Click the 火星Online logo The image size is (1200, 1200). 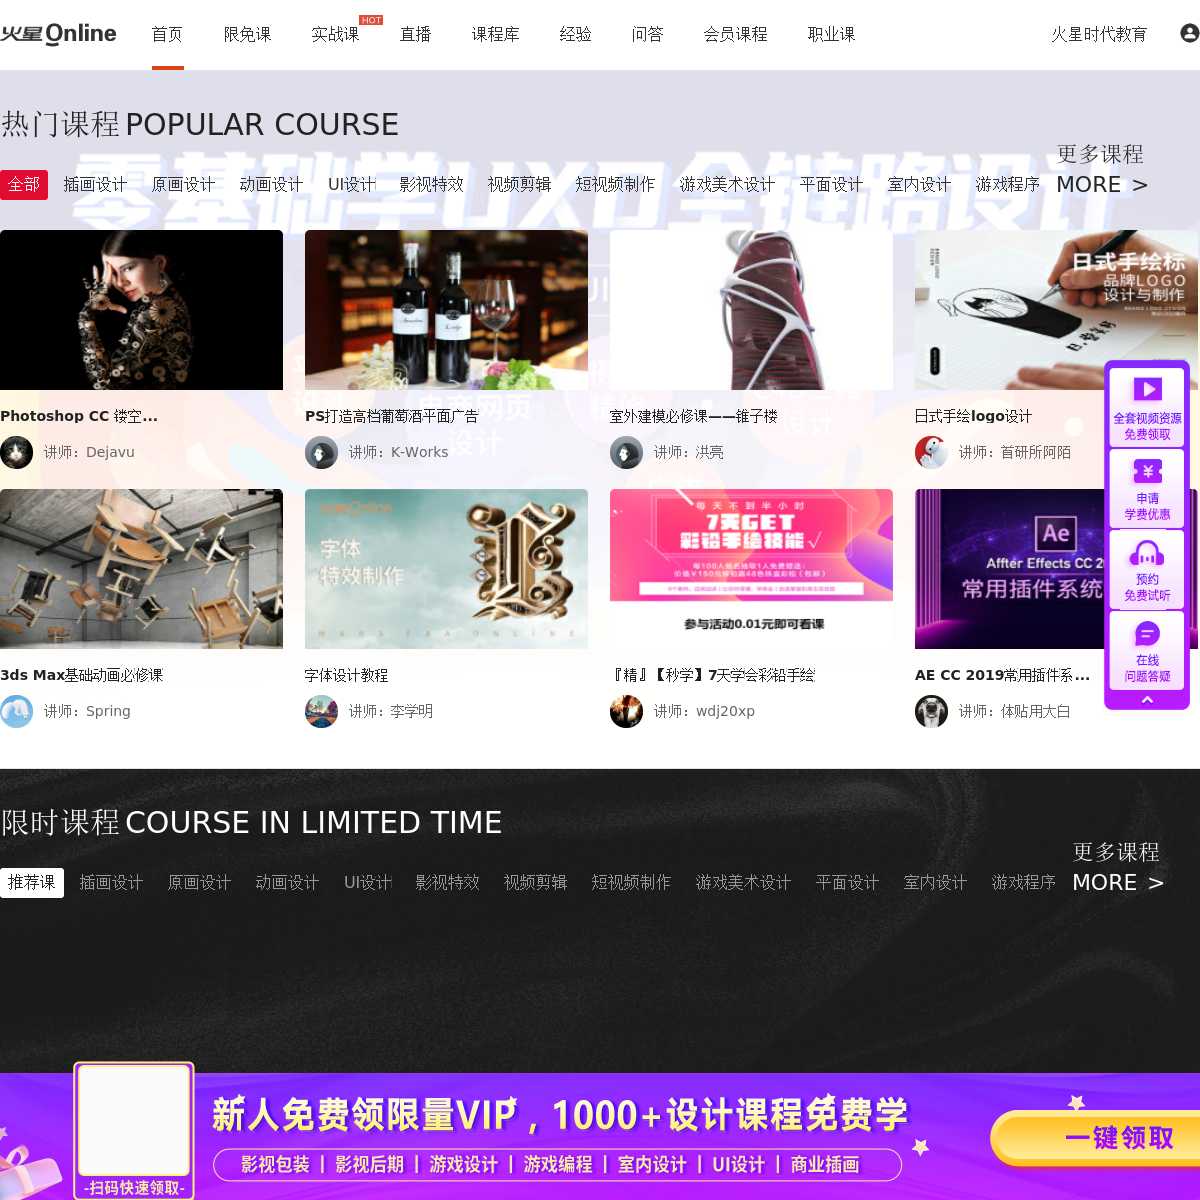click(58, 34)
